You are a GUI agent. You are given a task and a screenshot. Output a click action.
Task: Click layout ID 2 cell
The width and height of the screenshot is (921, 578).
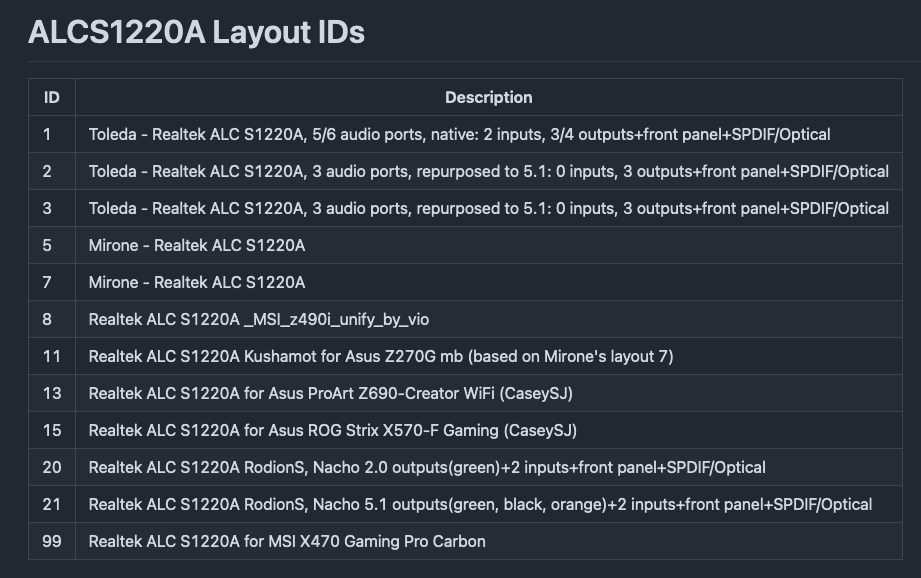[52, 172]
